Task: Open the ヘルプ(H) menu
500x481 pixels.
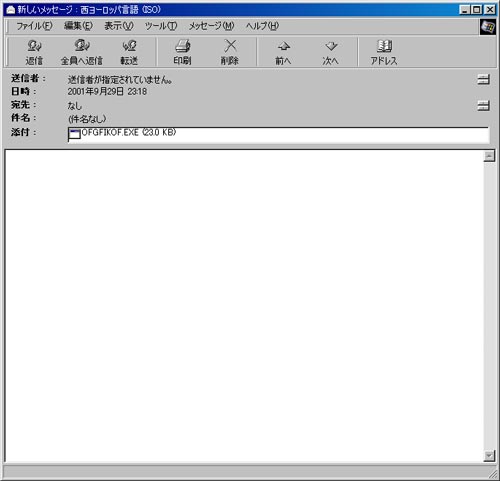Action: 262,26
